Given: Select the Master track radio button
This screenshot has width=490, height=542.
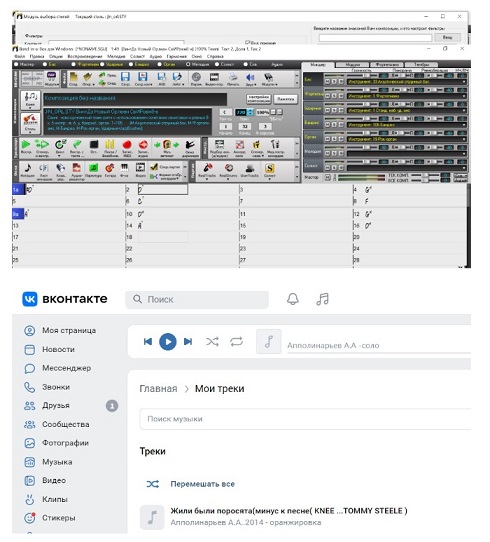Looking at the screenshot, I should click(16, 64).
